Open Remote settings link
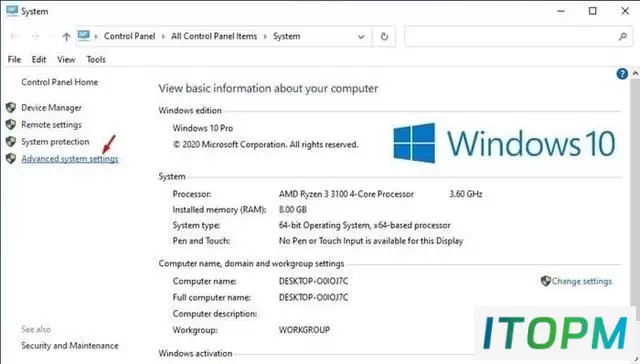 (x=51, y=125)
